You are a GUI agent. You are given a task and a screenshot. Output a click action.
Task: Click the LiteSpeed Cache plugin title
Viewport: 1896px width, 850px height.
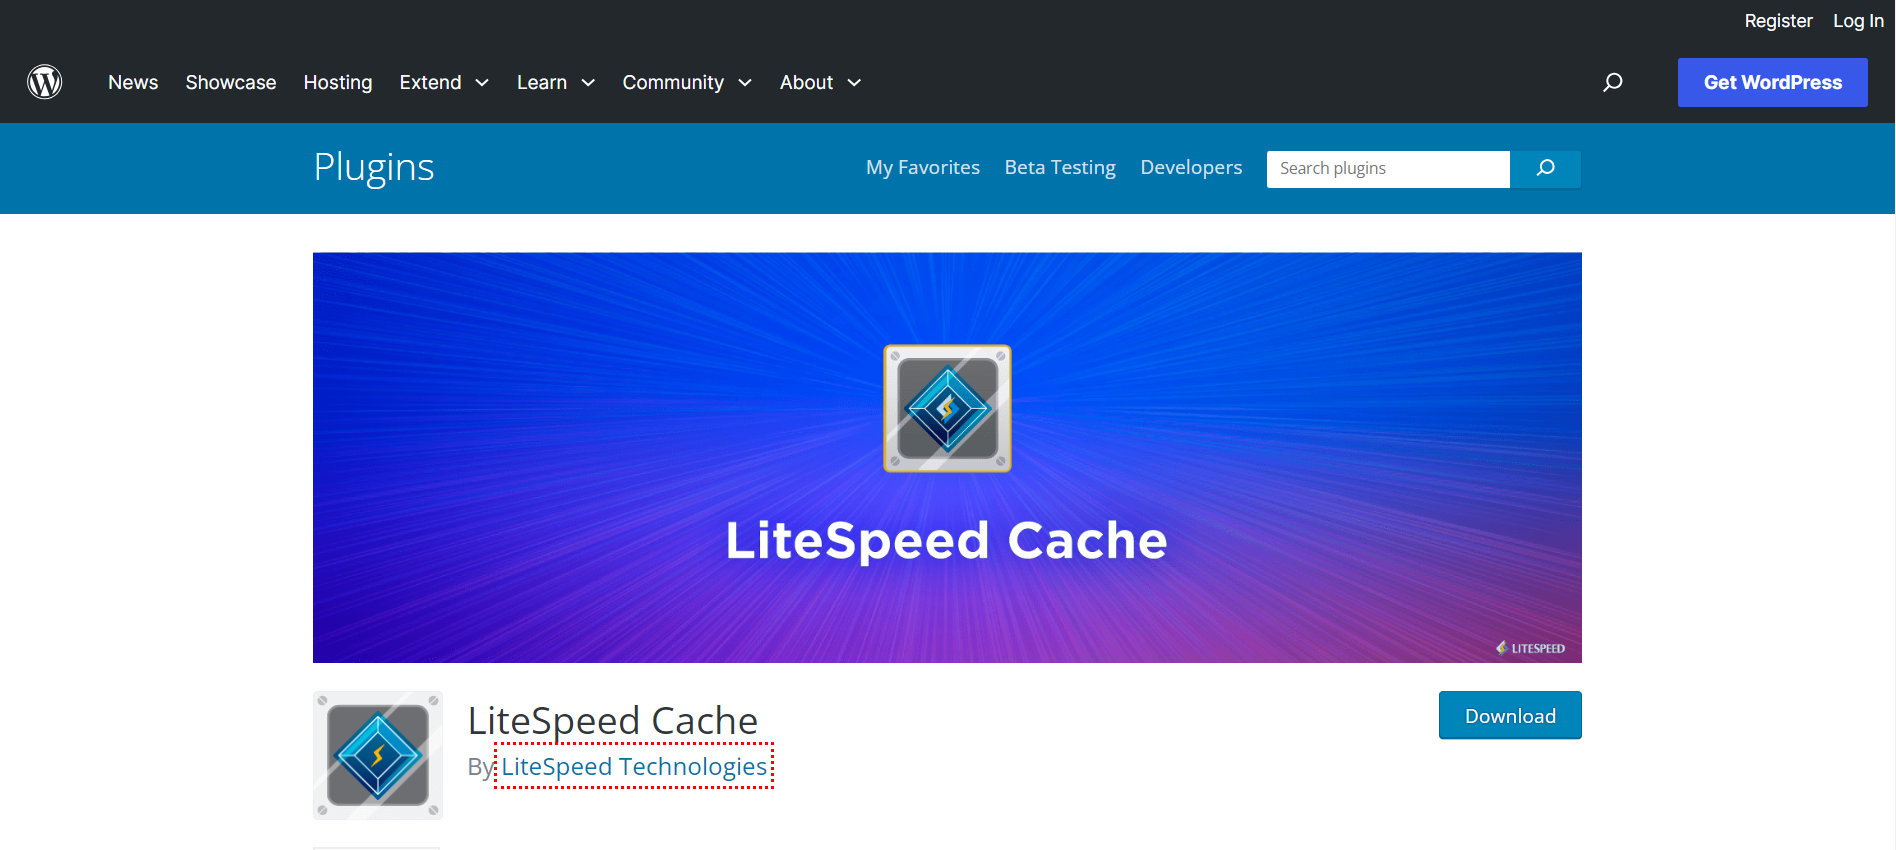tap(613, 720)
